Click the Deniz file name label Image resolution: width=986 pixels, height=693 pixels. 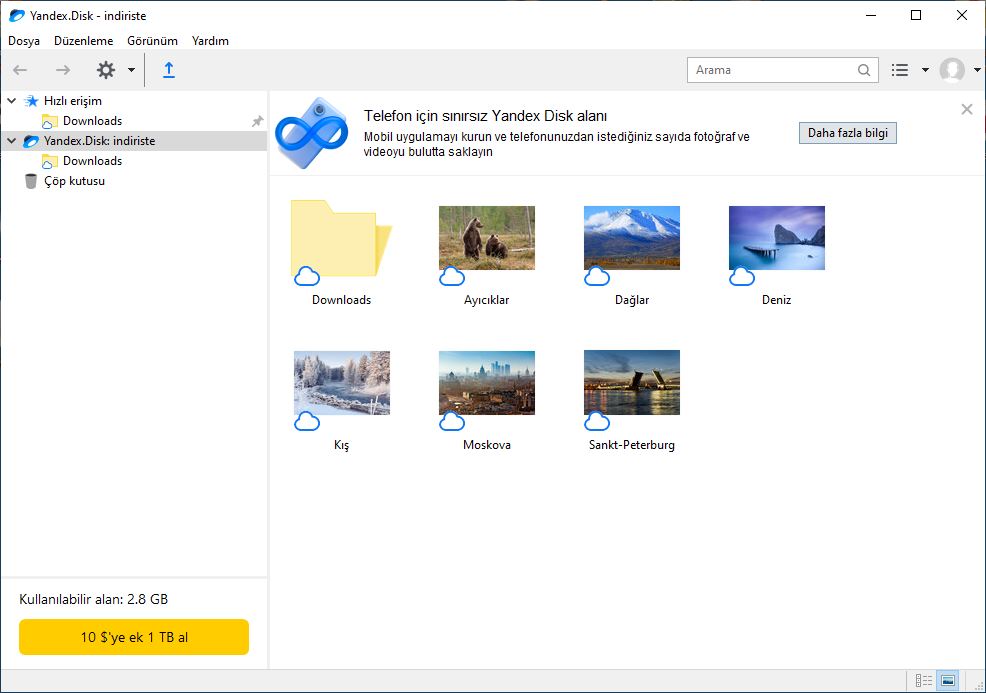(777, 300)
